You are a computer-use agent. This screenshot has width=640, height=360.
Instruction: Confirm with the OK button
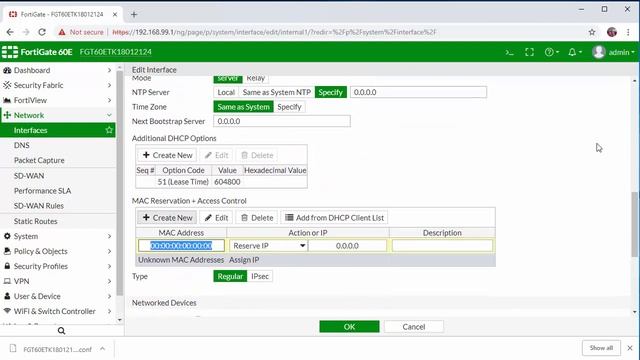point(349,327)
